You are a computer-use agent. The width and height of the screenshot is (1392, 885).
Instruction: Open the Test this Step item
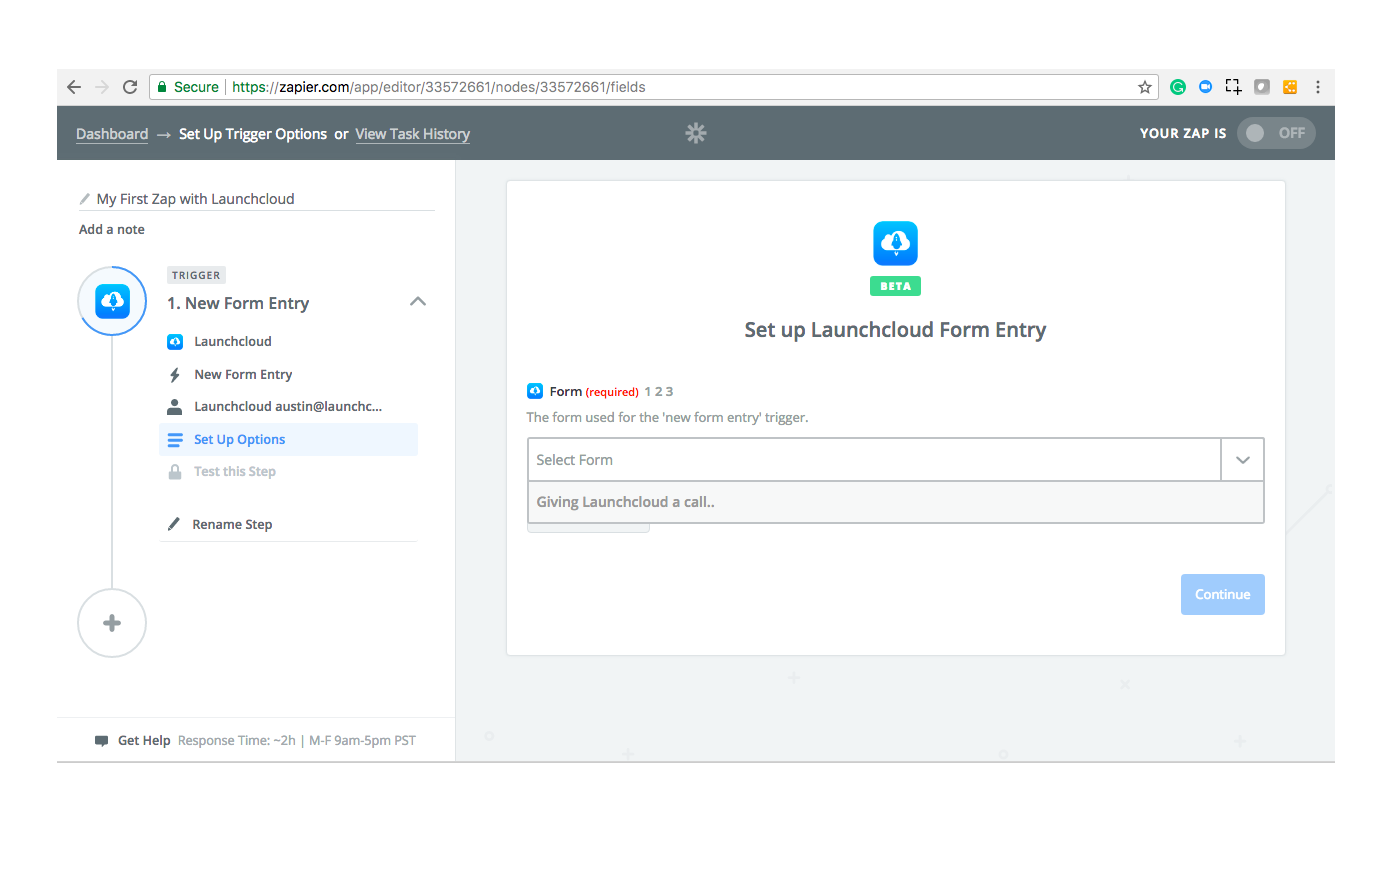coord(235,472)
